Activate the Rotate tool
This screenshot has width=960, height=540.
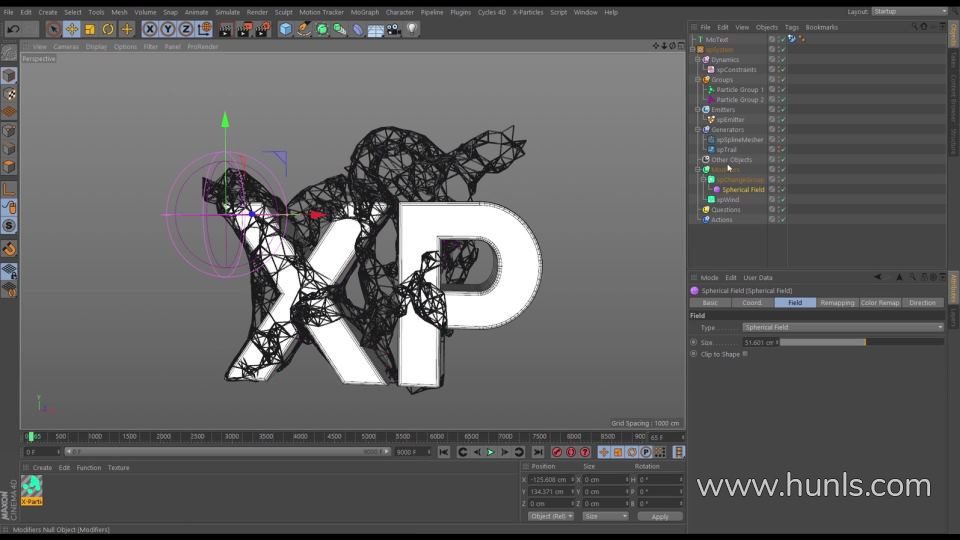point(108,29)
